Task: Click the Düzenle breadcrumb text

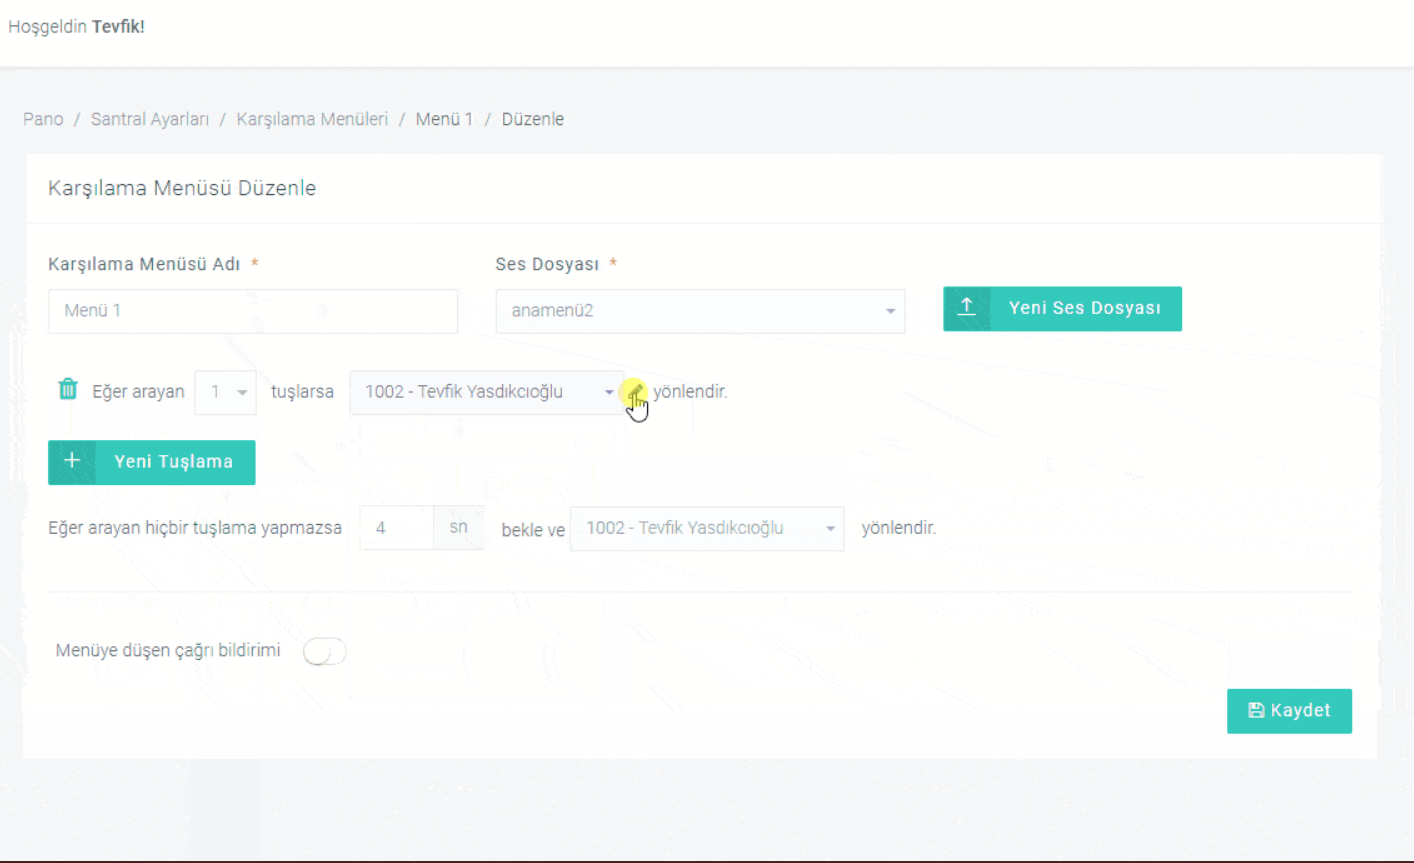Action: pyautogui.click(x=533, y=119)
